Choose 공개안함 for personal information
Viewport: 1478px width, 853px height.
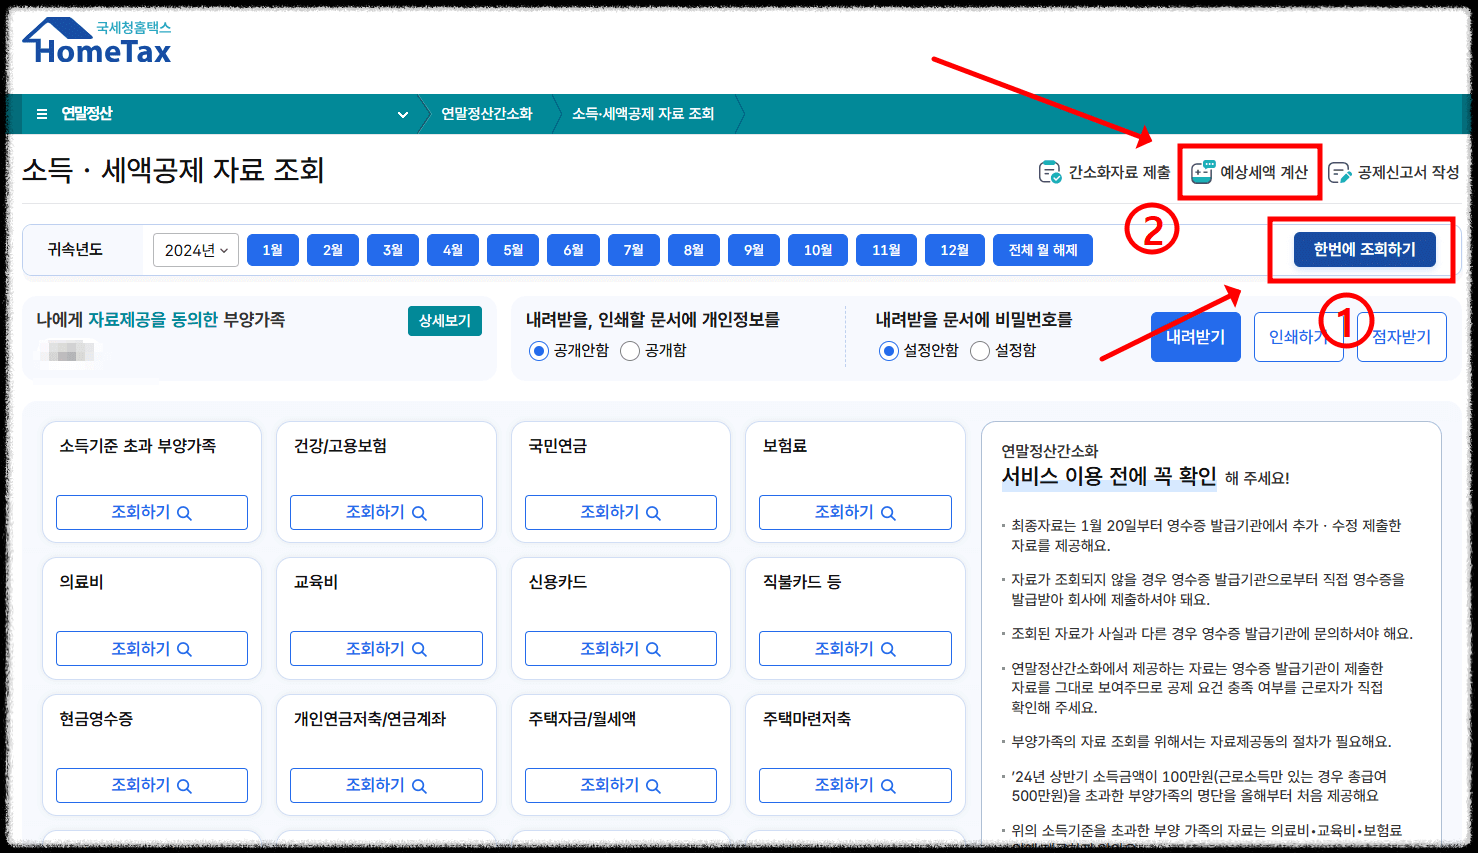tap(538, 350)
